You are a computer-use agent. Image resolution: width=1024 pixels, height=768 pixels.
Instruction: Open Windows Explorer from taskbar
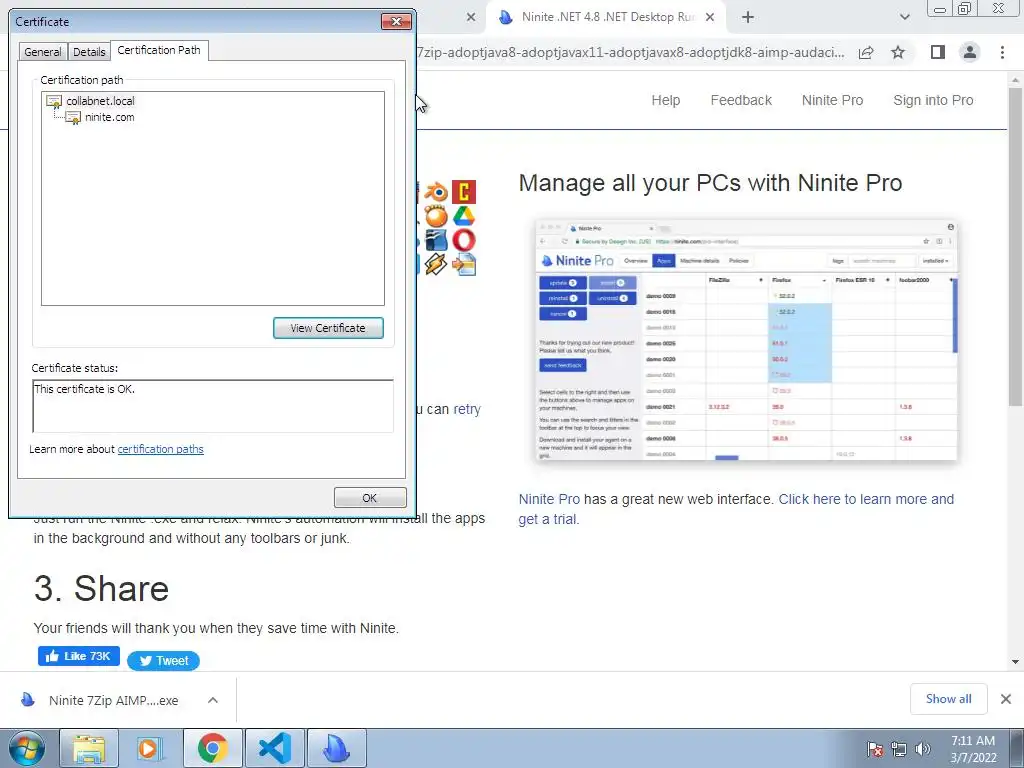pyautogui.click(x=89, y=748)
